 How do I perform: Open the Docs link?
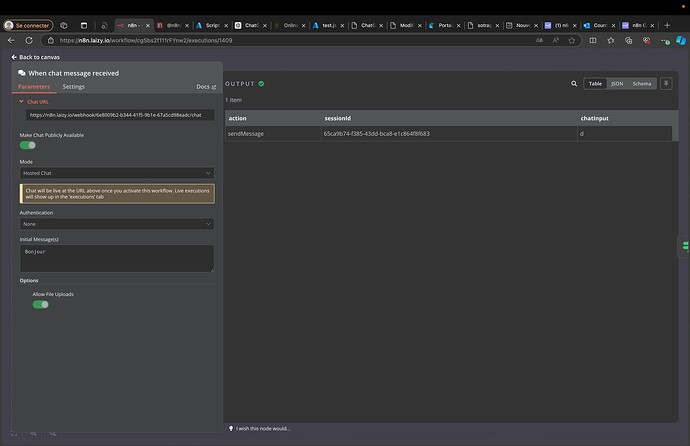pos(206,87)
